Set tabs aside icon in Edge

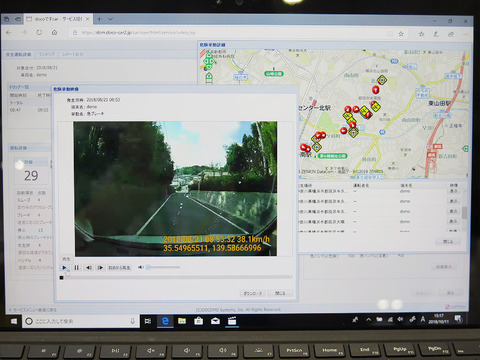pos(18,19)
